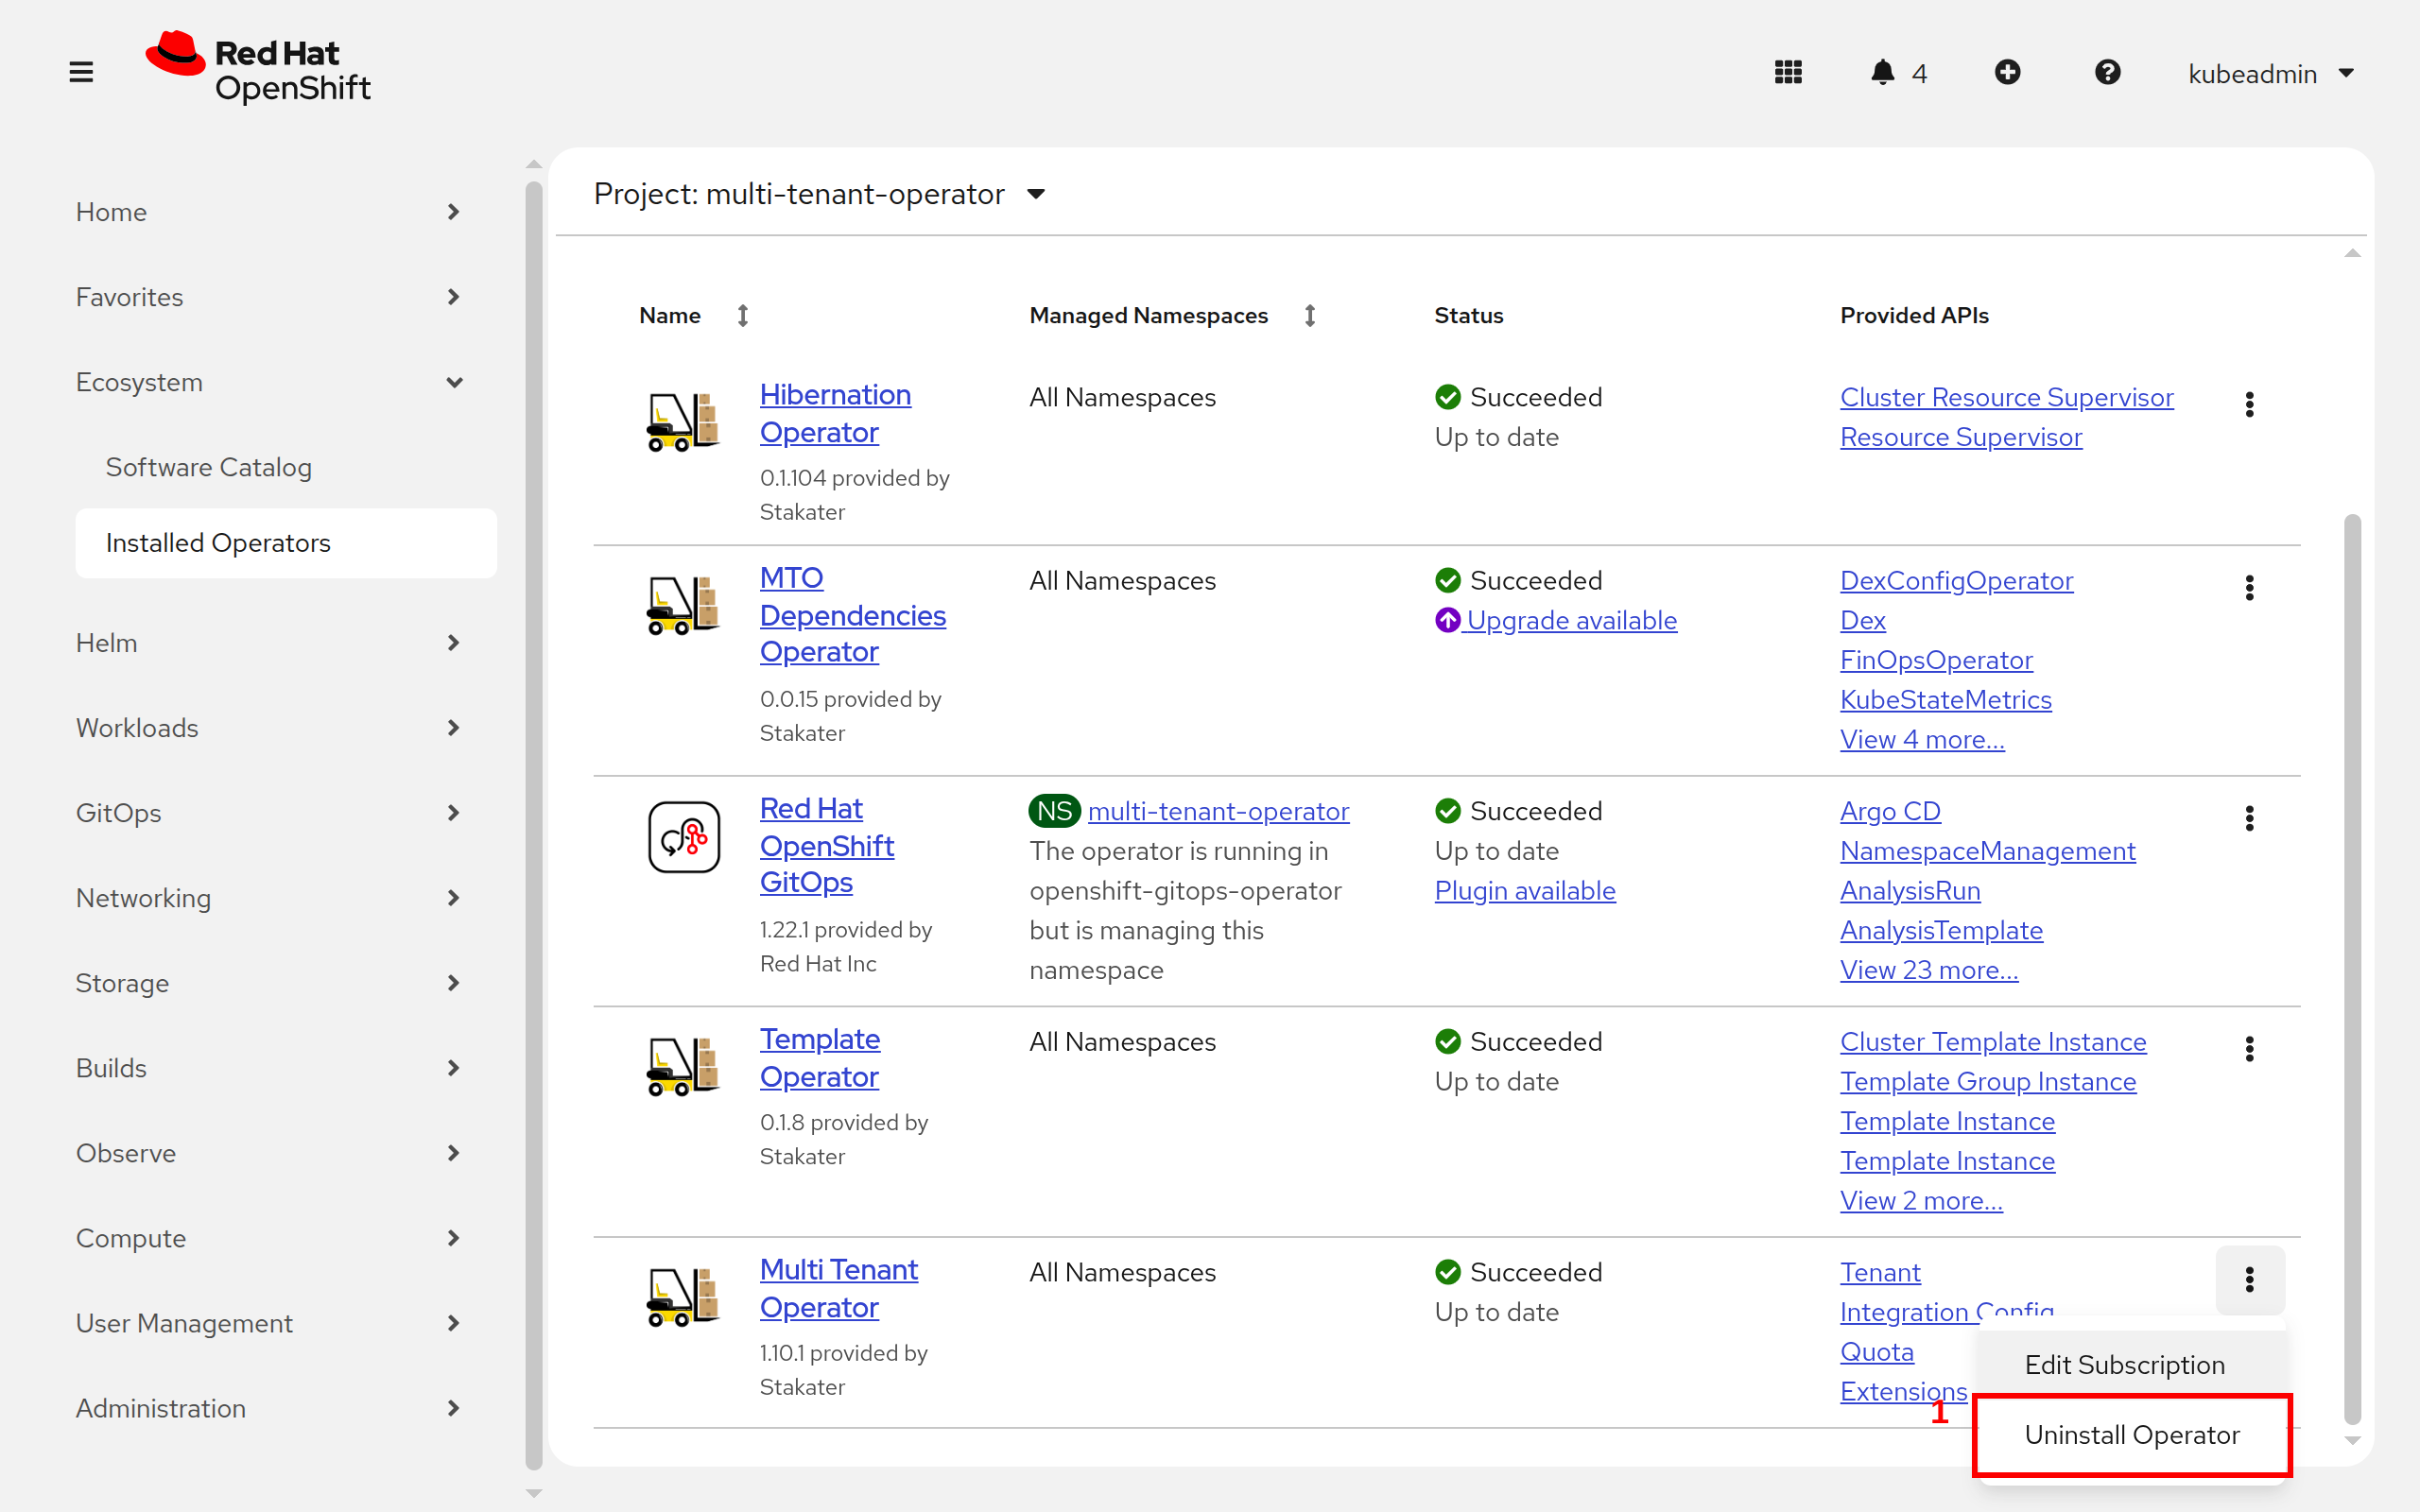Open the help question mark icon

[2107, 73]
